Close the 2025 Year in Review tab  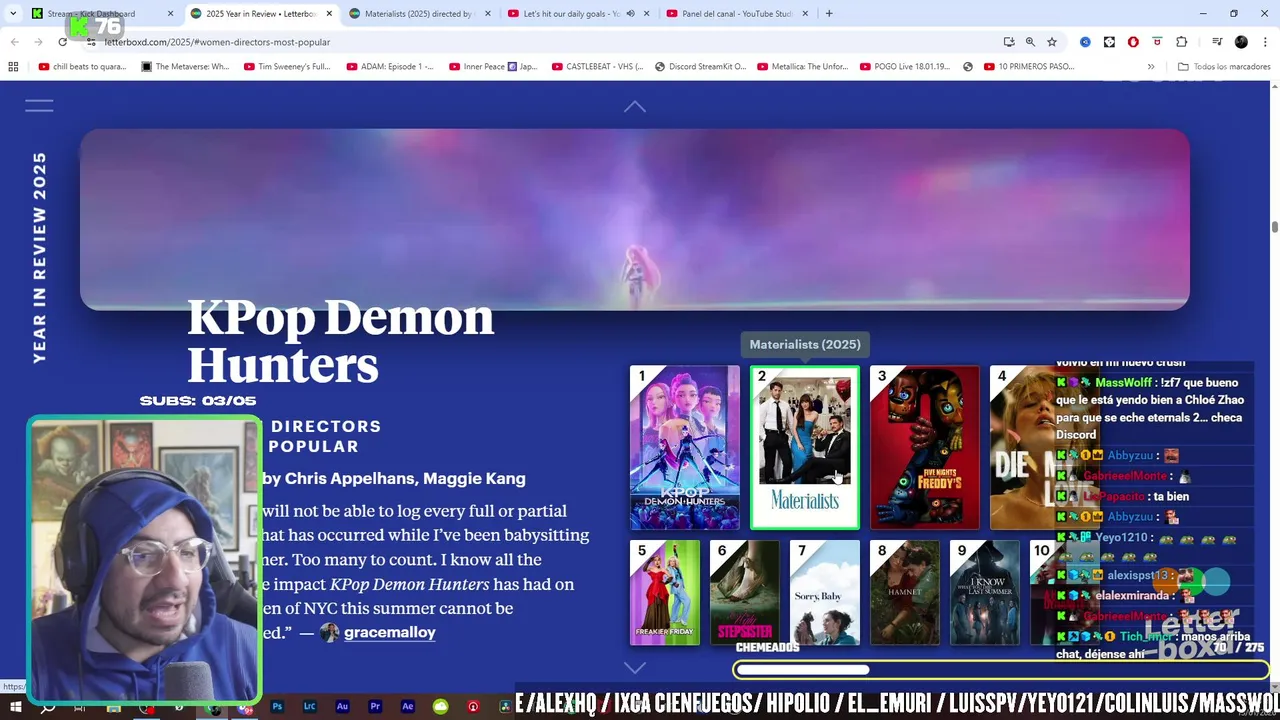(329, 14)
